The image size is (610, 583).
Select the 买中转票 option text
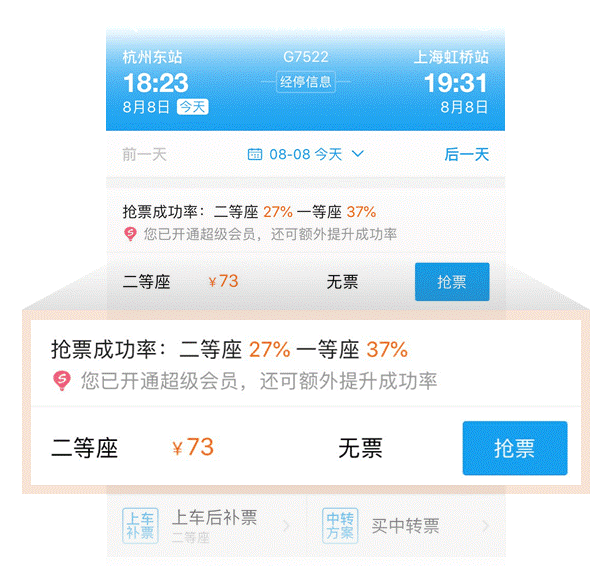[x=405, y=525]
